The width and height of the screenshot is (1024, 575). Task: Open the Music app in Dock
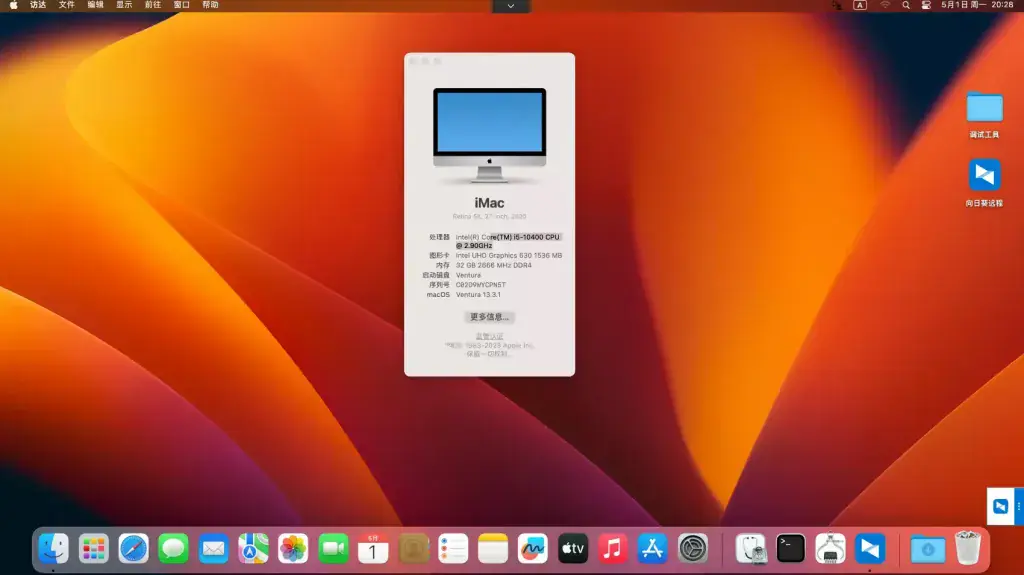click(x=613, y=548)
